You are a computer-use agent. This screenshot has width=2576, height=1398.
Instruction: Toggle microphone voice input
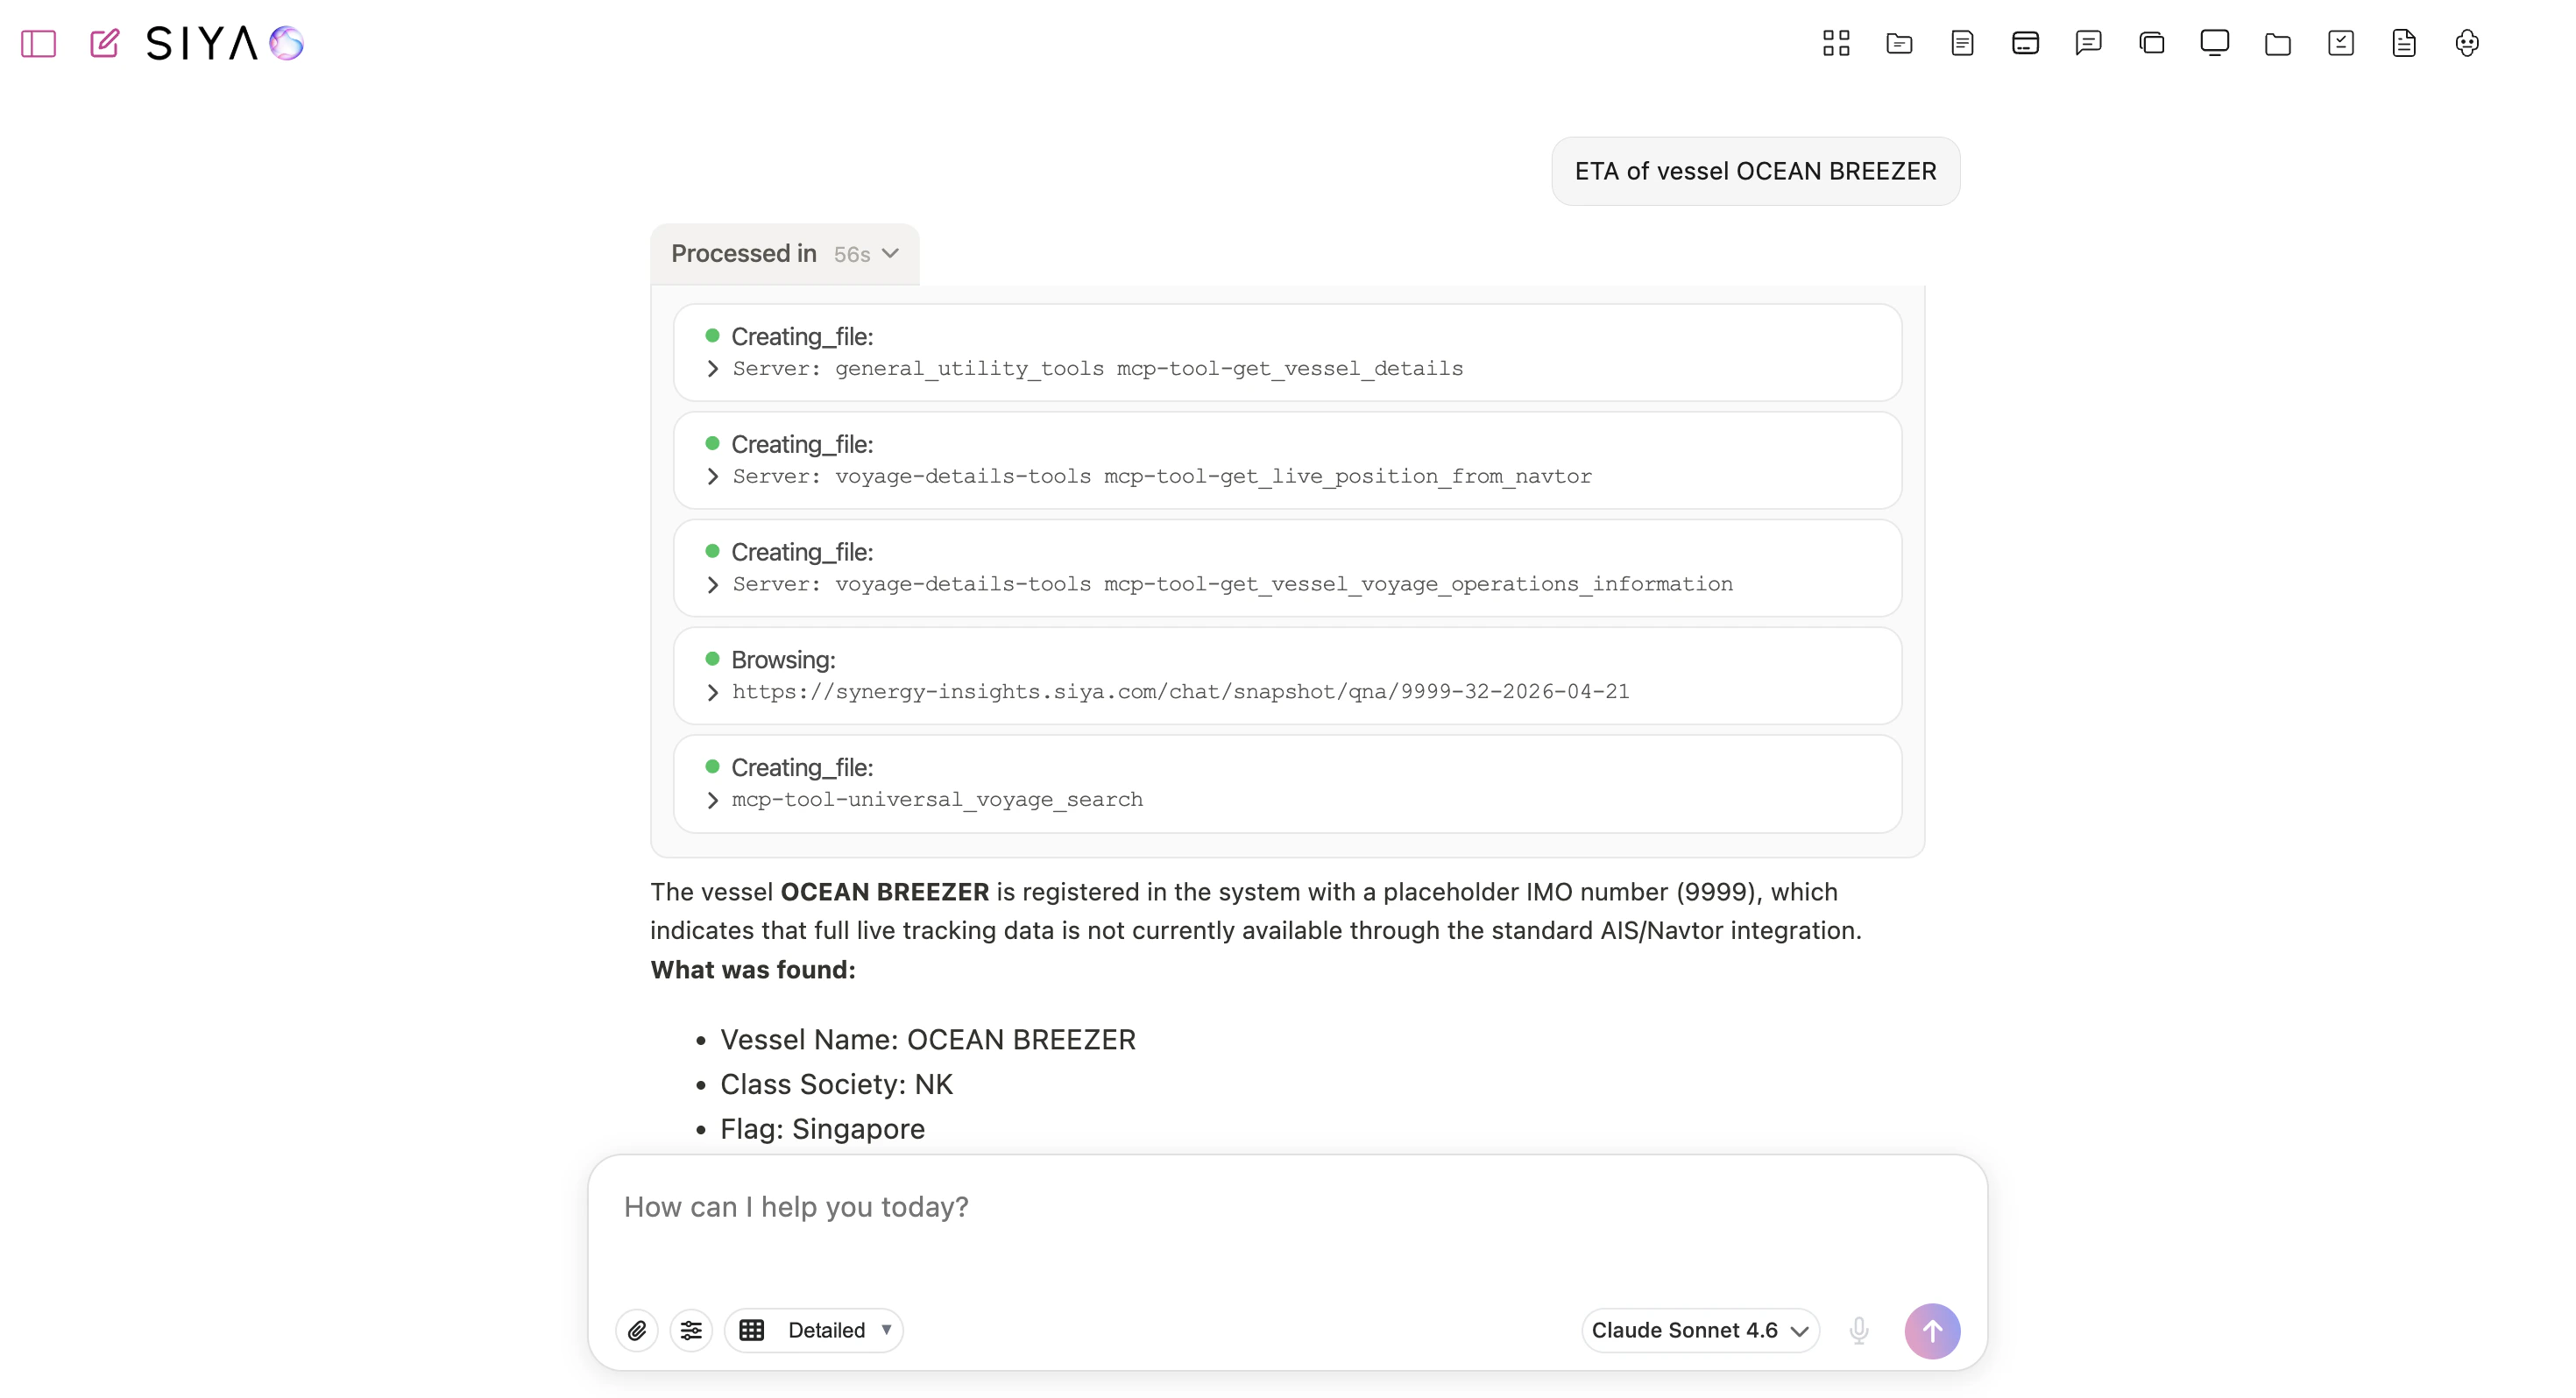tap(1859, 1330)
